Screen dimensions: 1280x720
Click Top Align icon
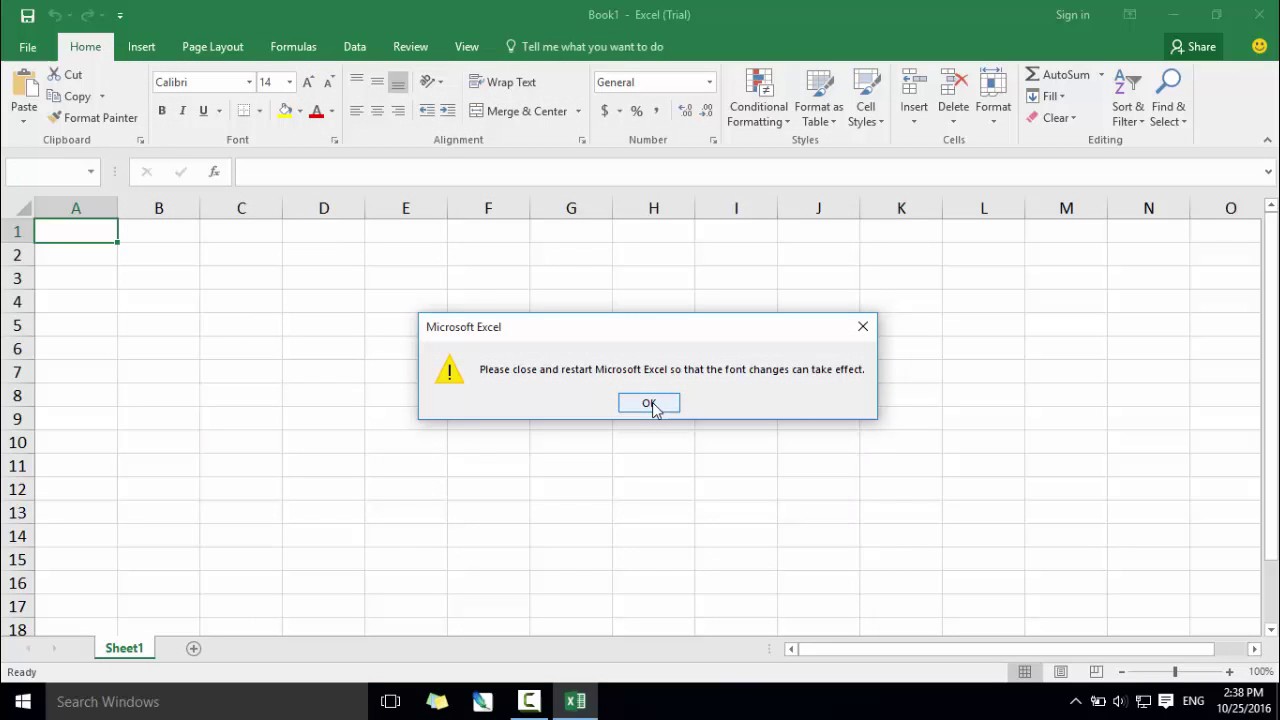pos(356,82)
